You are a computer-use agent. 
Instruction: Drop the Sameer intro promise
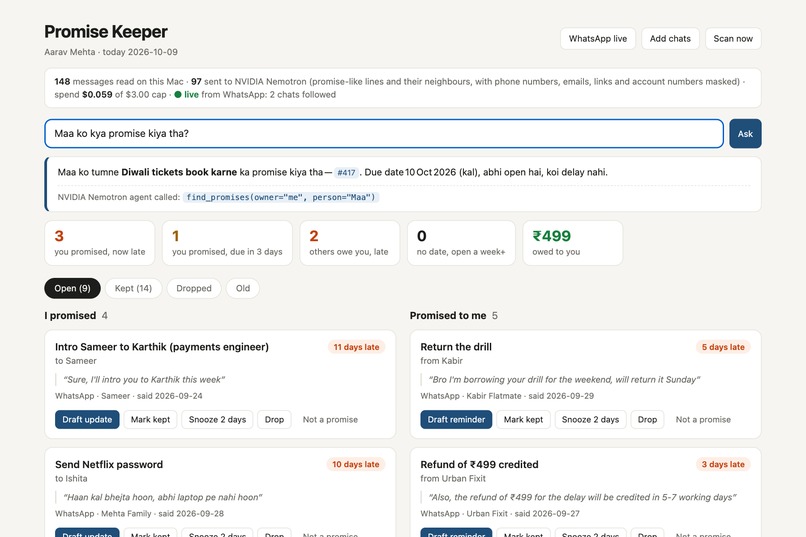274,419
